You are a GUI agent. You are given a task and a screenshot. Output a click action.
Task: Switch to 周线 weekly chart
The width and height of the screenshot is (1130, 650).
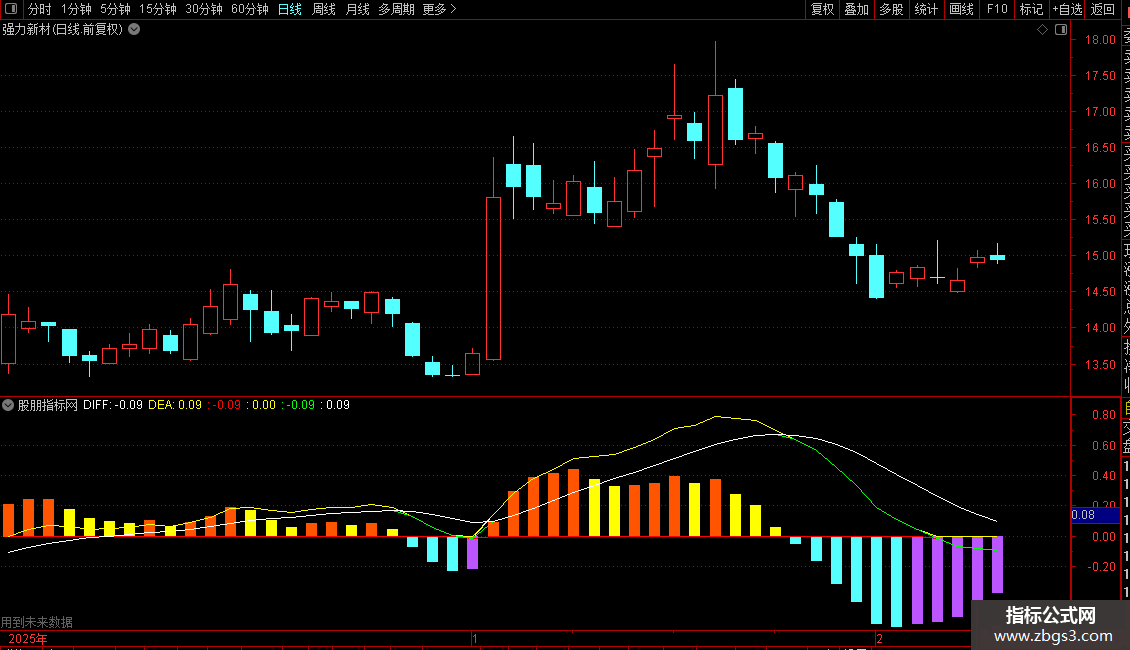(x=324, y=9)
